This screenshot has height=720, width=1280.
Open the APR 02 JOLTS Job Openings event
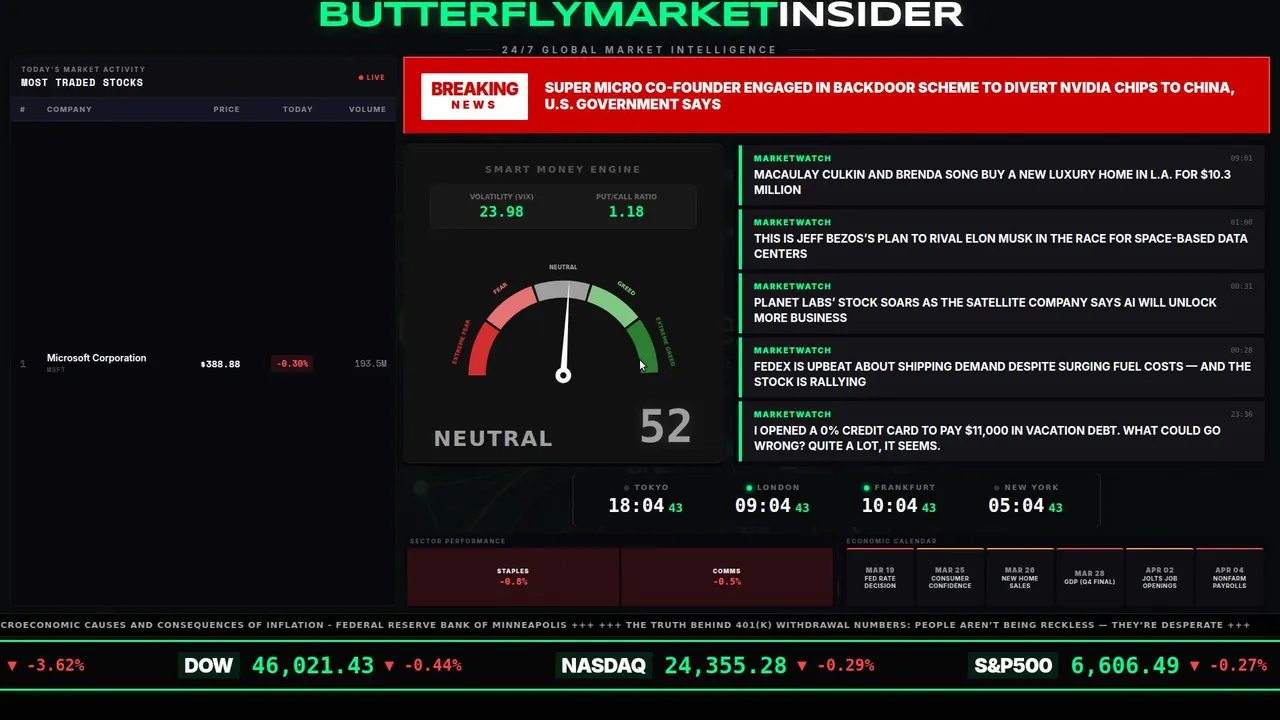1160,577
